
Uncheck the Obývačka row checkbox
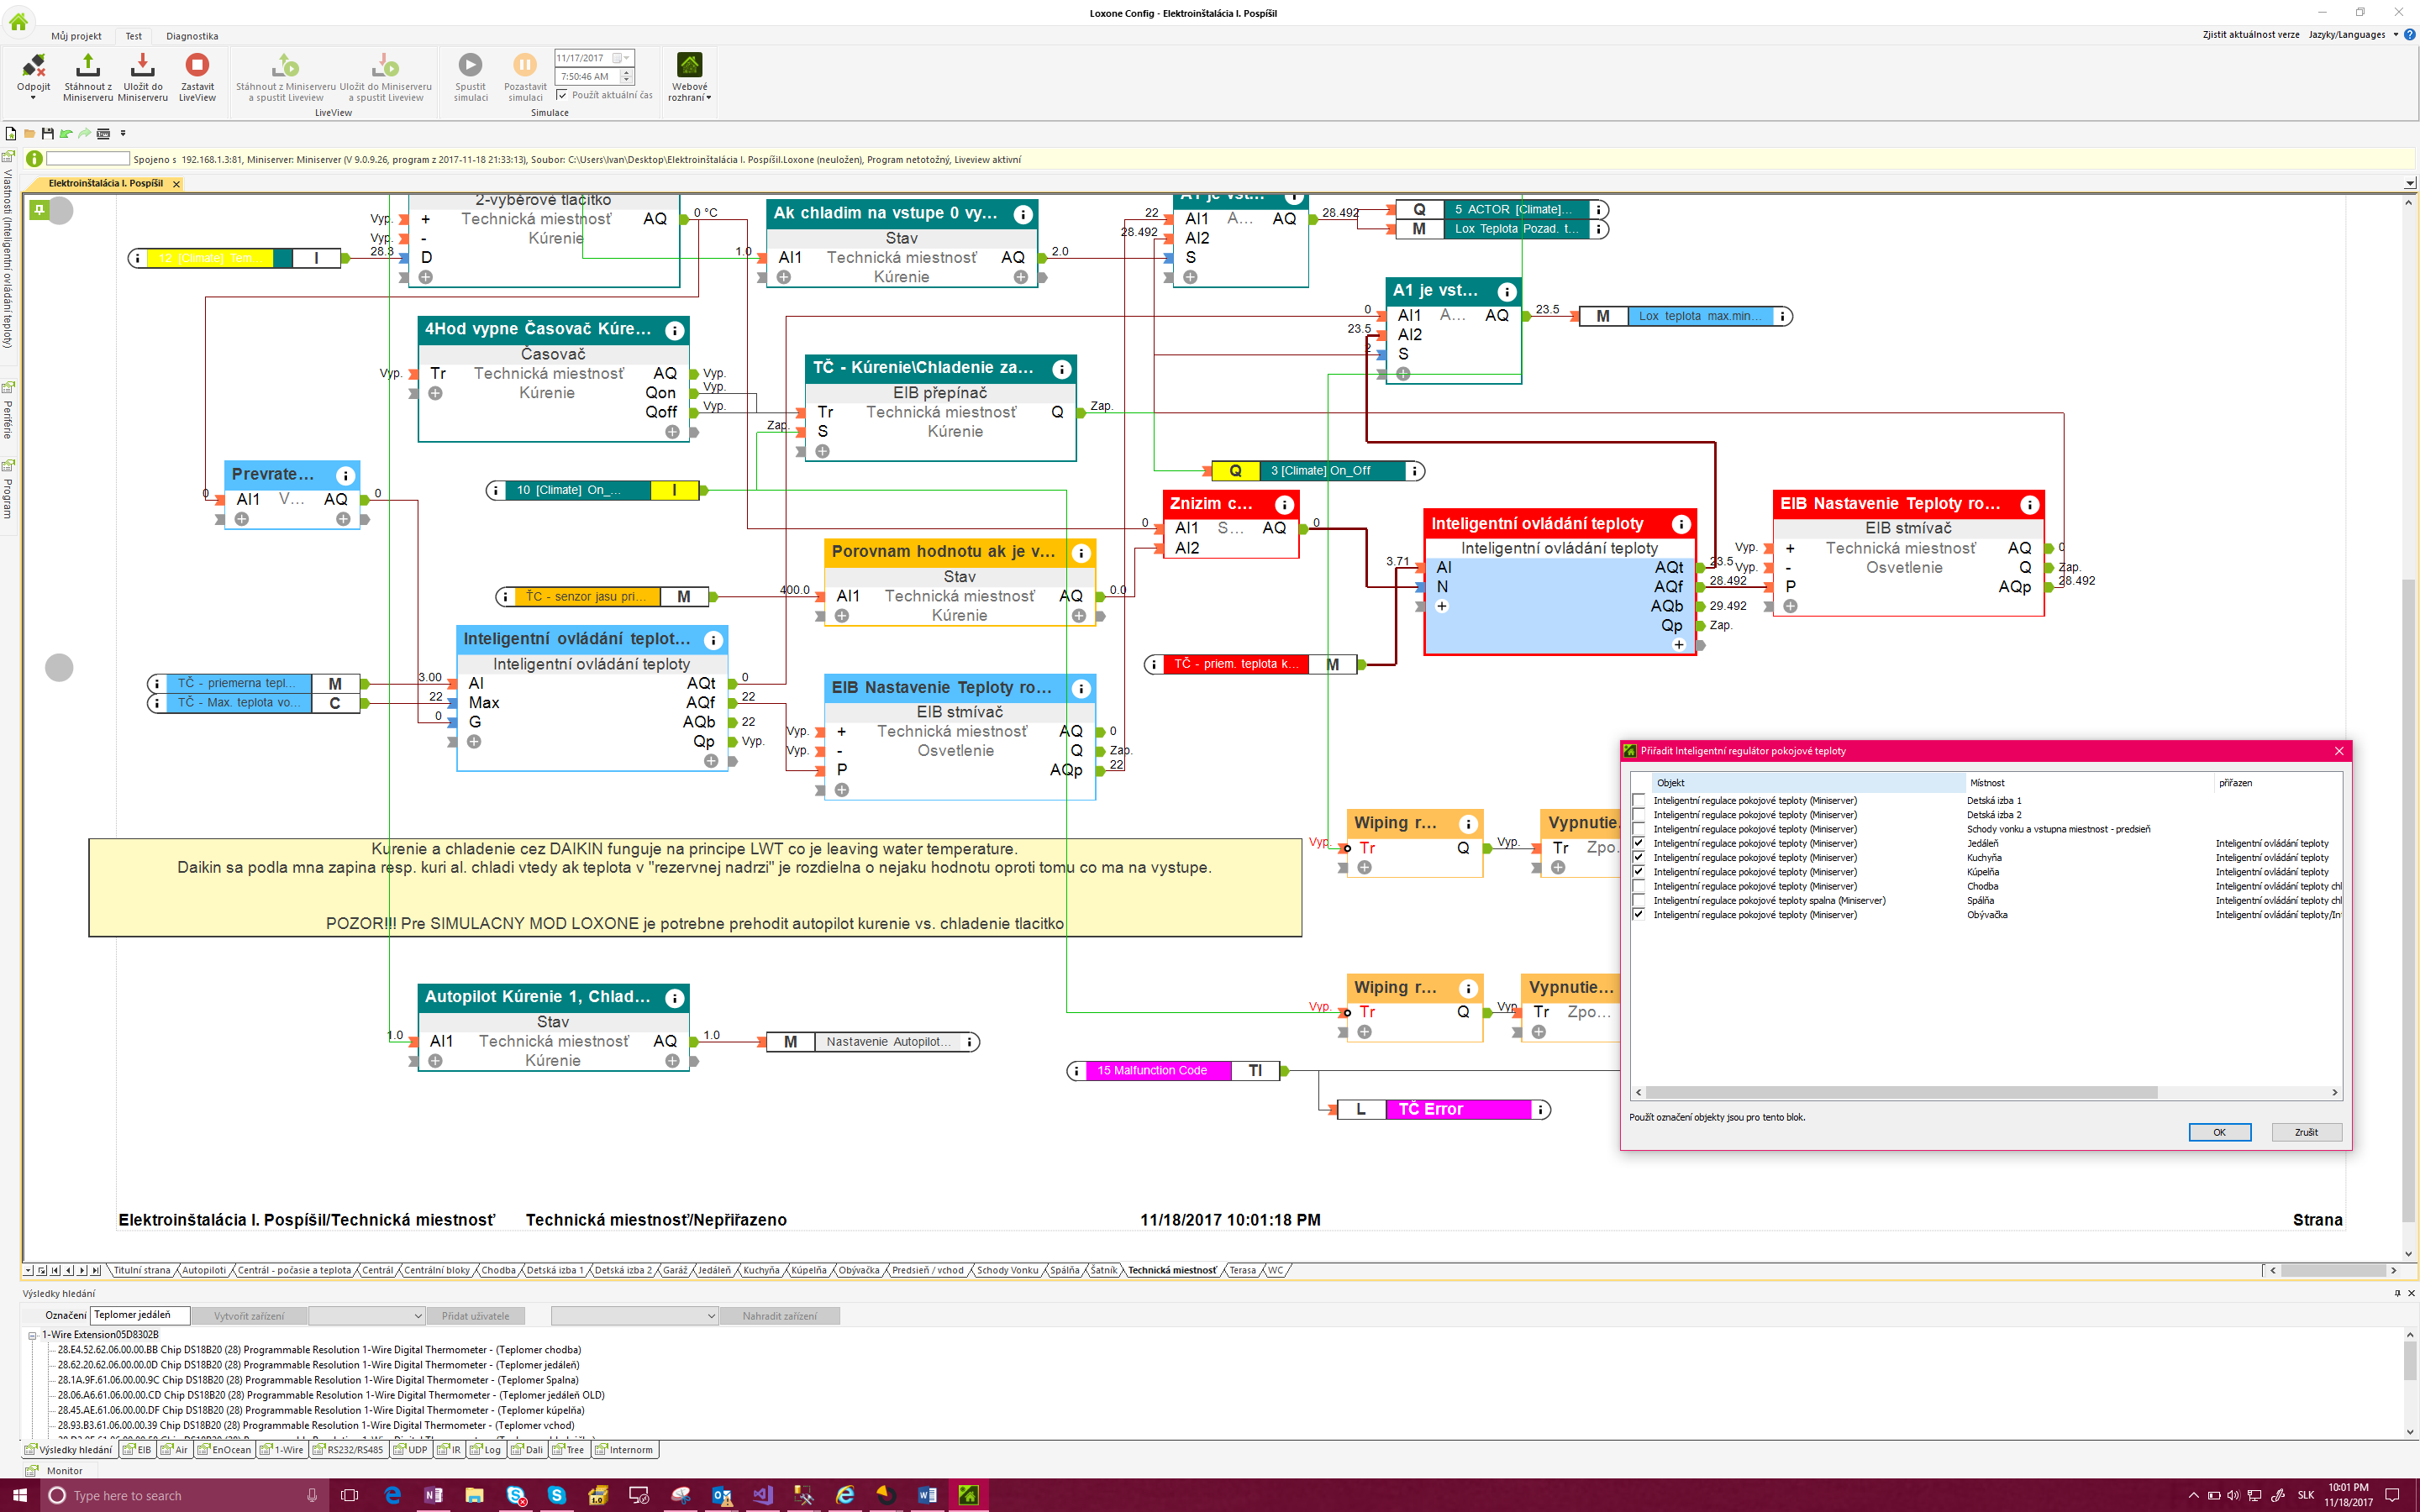[1638, 914]
